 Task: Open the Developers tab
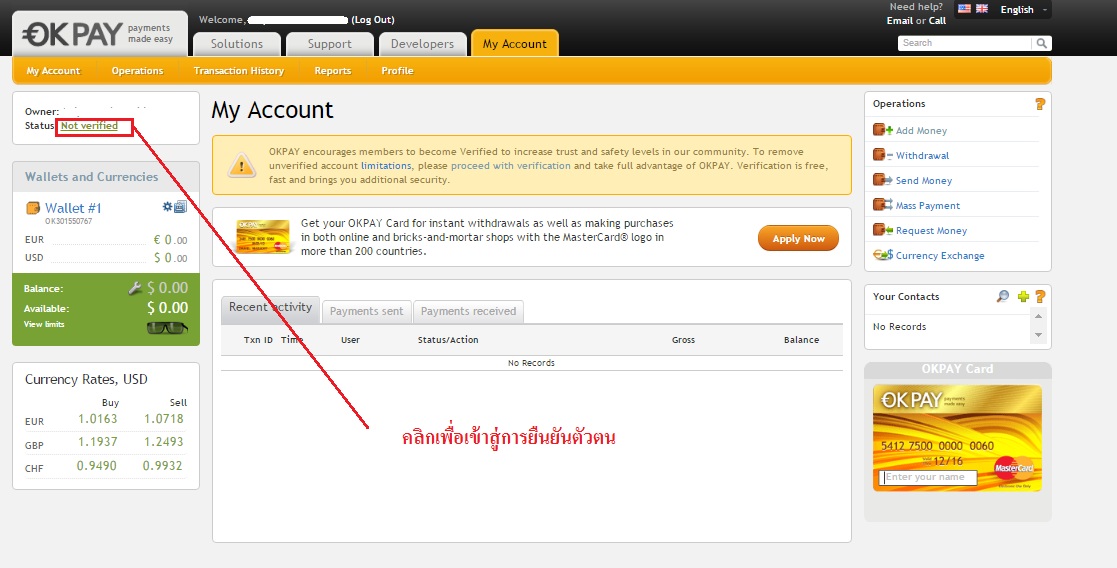click(x=422, y=43)
